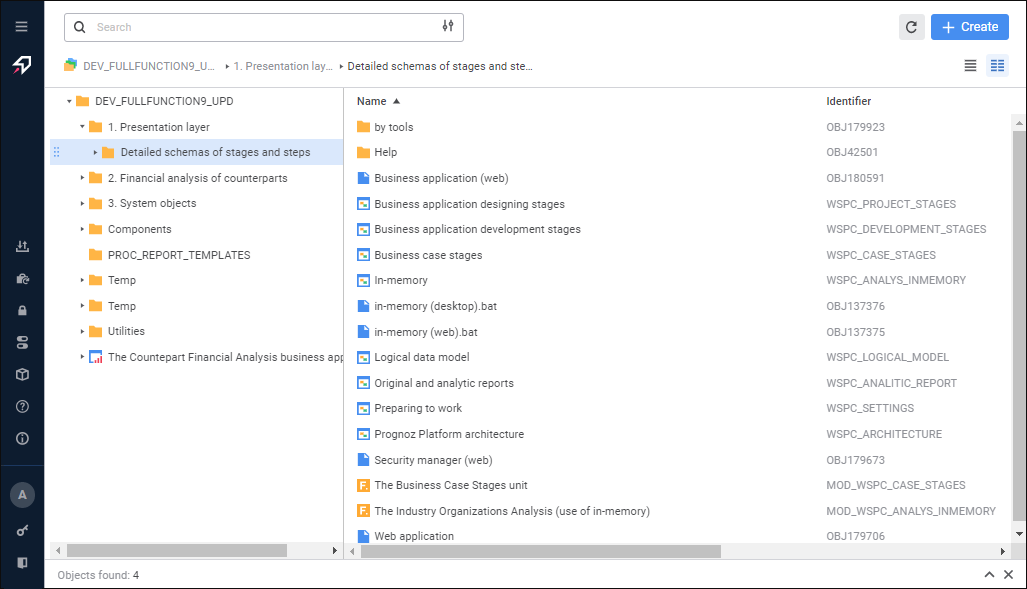Viewport: 1027px width, 589px height.
Task: Open the hamburger menu in the sidebar
Action: click(x=22, y=27)
